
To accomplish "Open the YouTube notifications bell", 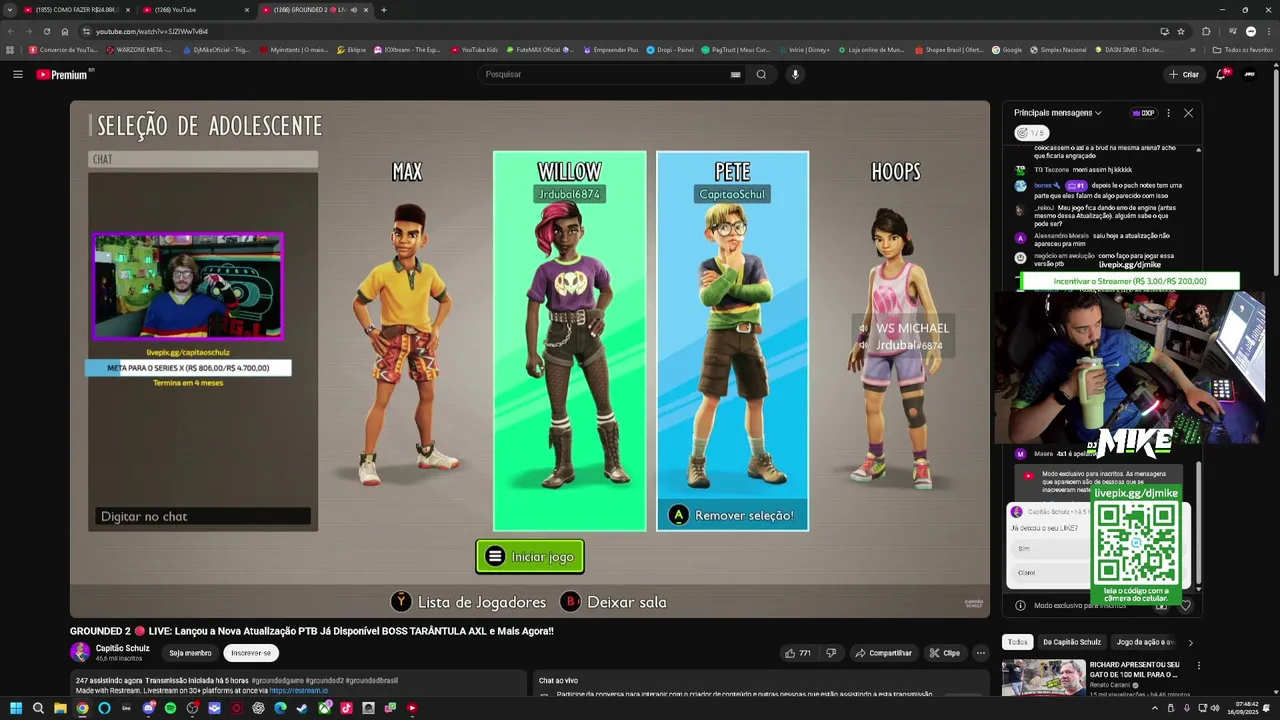I will coord(1221,74).
